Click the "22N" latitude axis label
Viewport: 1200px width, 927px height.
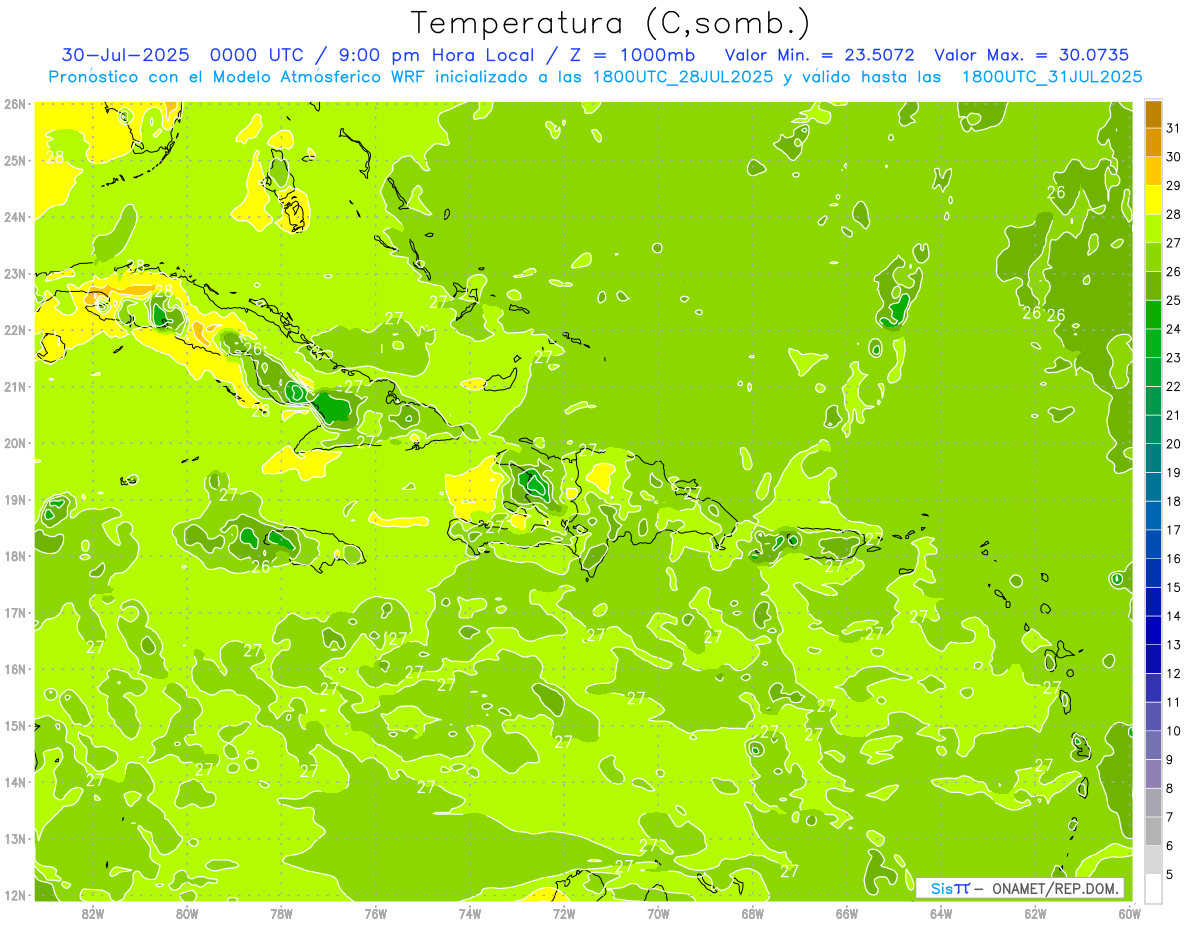tap(15, 330)
